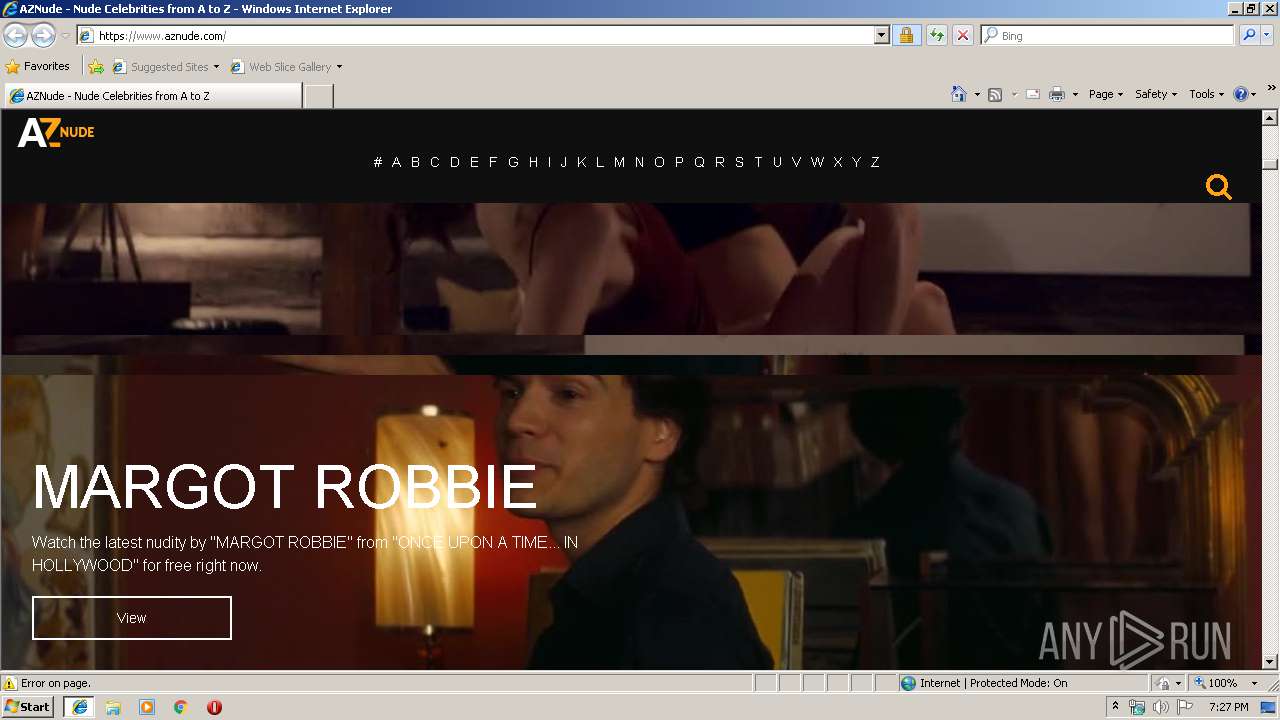Click the search magnifier button

(1248, 35)
